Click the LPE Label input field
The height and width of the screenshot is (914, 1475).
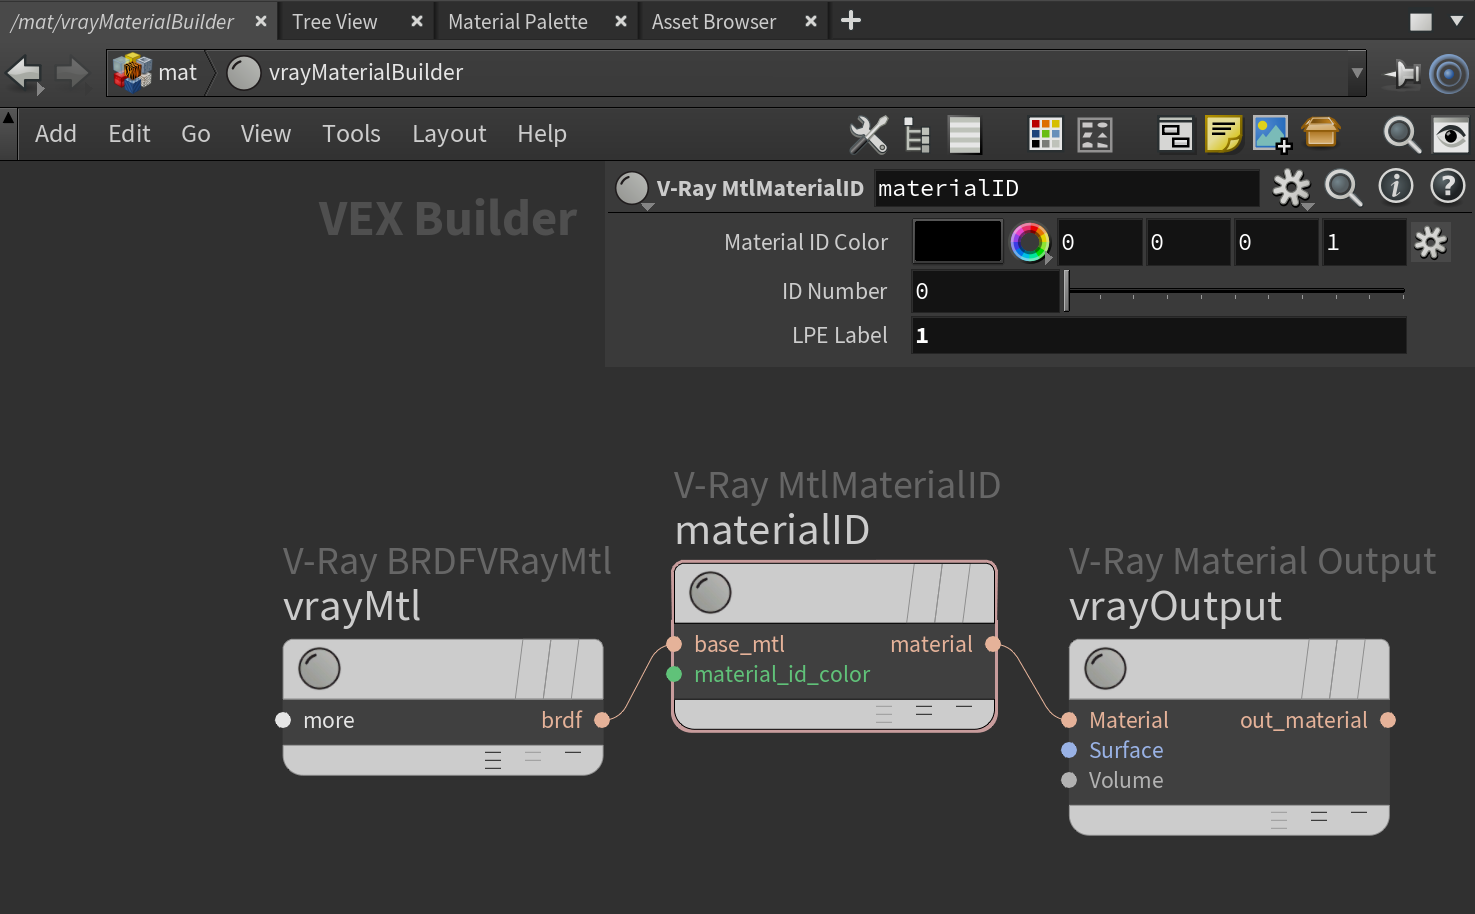(x=1159, y=335)
